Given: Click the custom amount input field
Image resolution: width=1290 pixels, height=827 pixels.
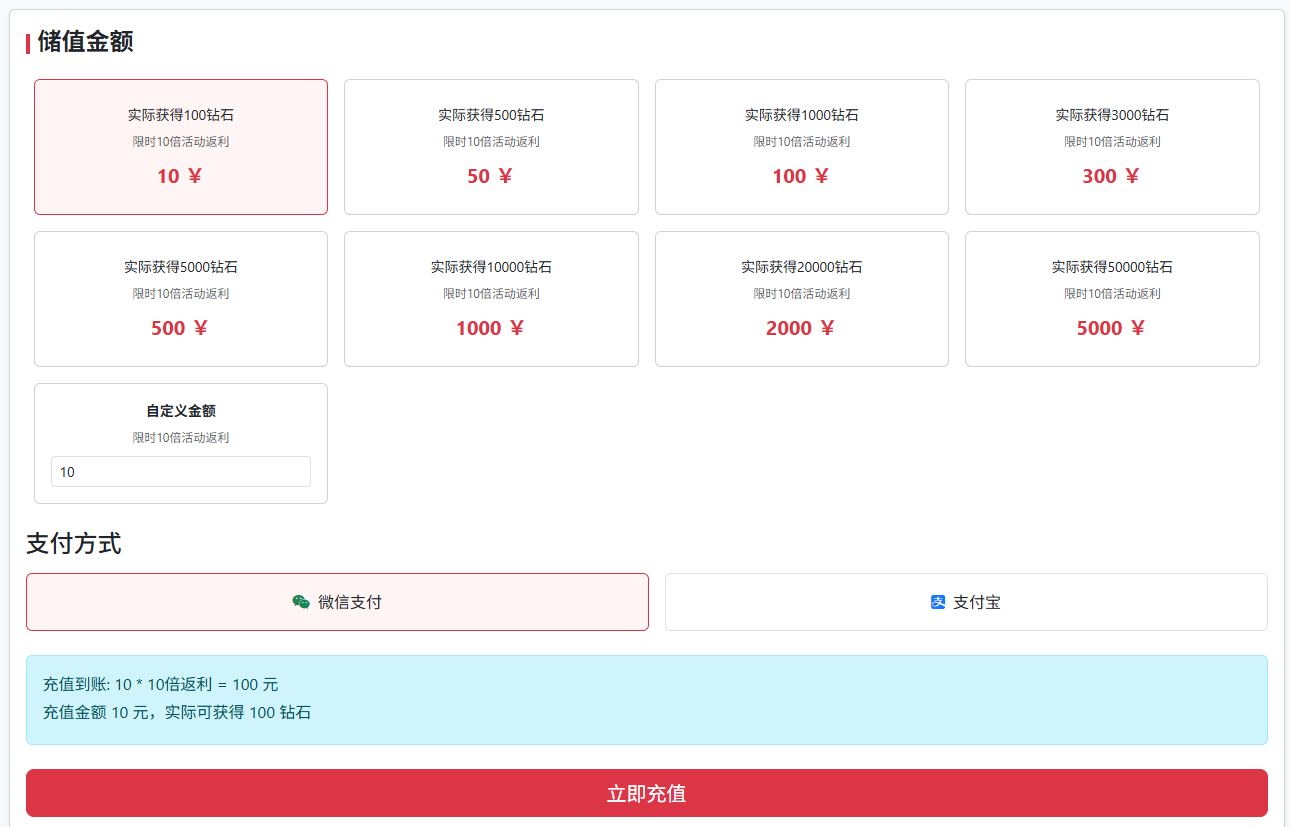Looking at the screenshot, I should click(x=181, y=472).
